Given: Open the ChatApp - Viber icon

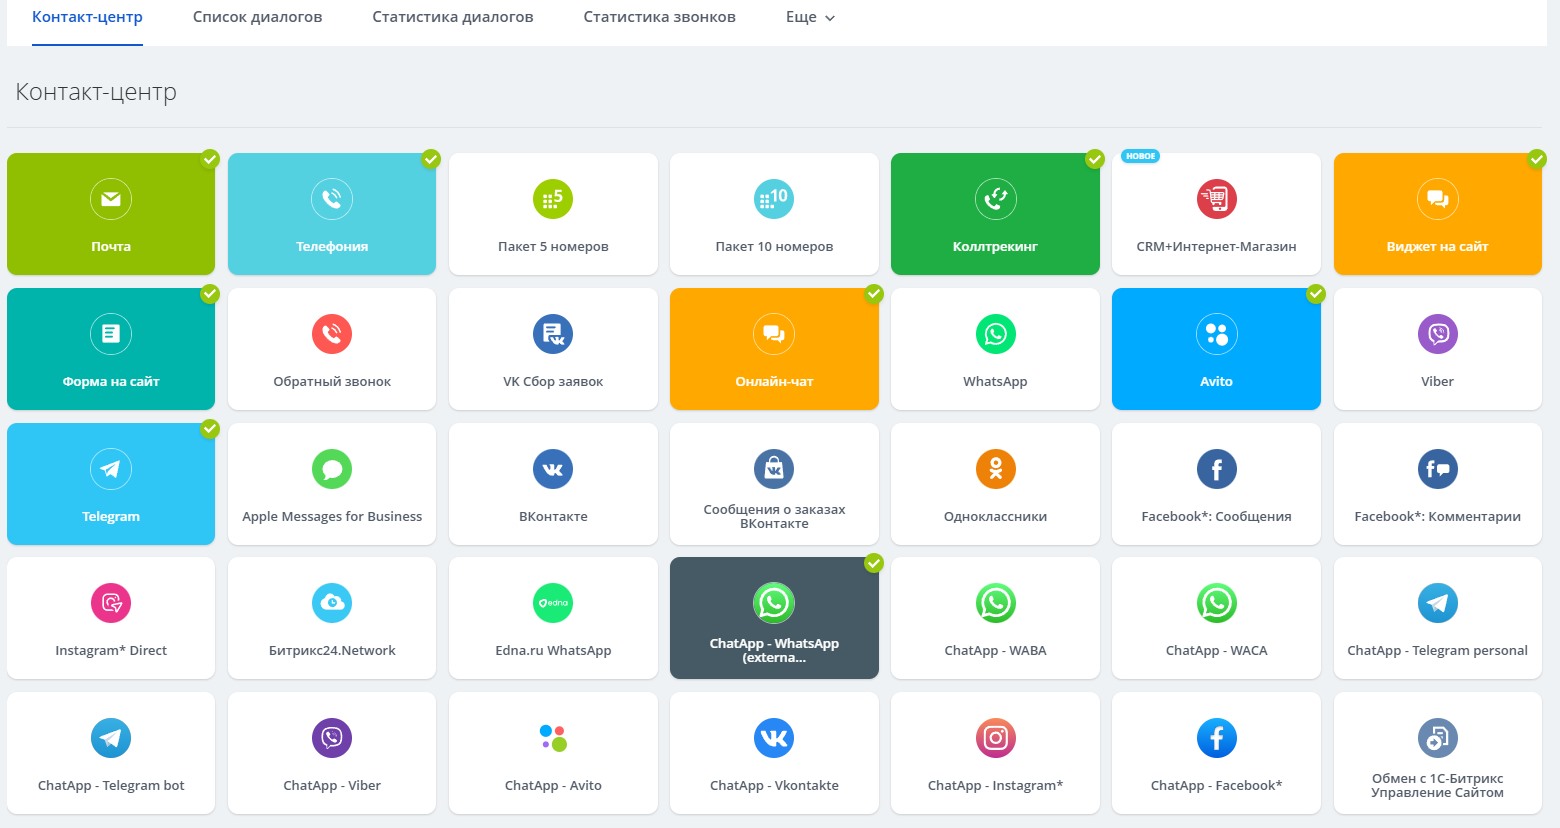Looking at the screenshot, I should [x=332, y=738].
